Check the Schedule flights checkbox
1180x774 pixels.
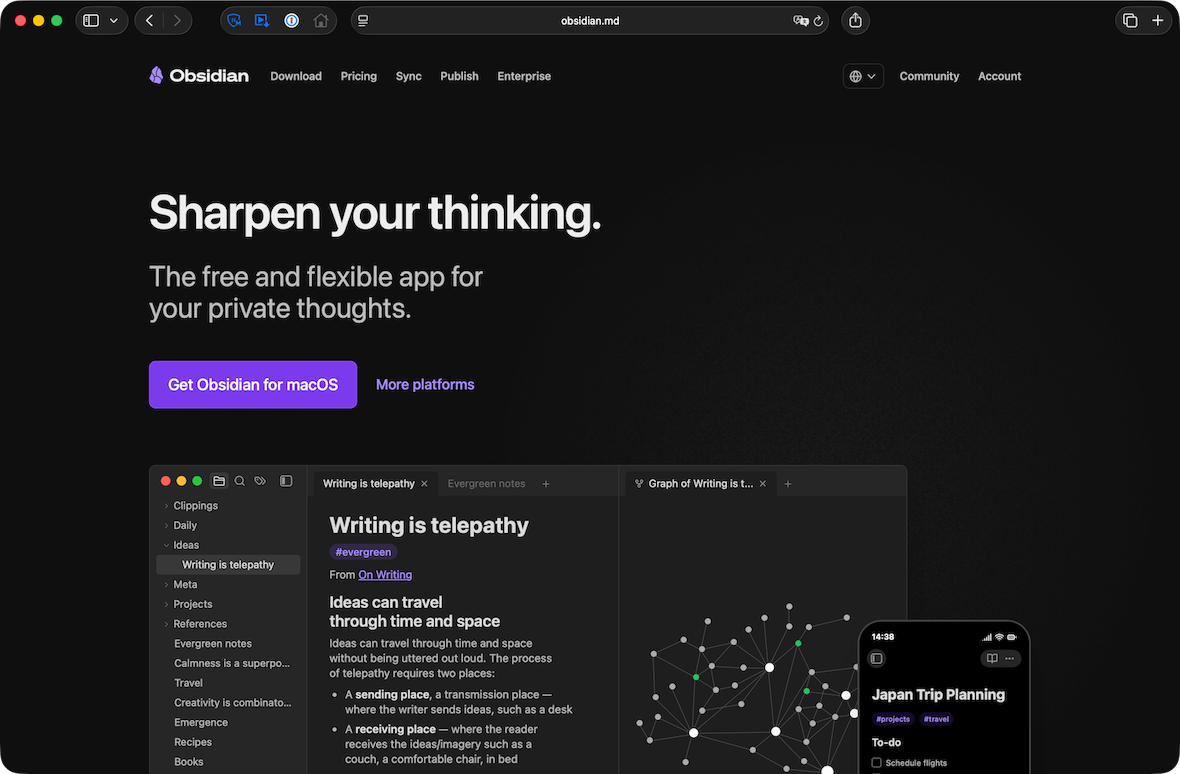pyautogui.click(x=877, y=763)
